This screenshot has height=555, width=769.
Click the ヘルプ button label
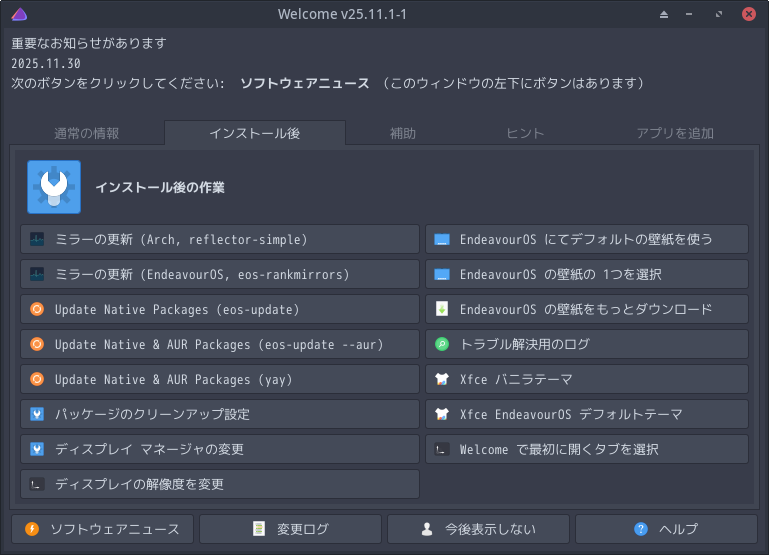(x=678, y=529)
